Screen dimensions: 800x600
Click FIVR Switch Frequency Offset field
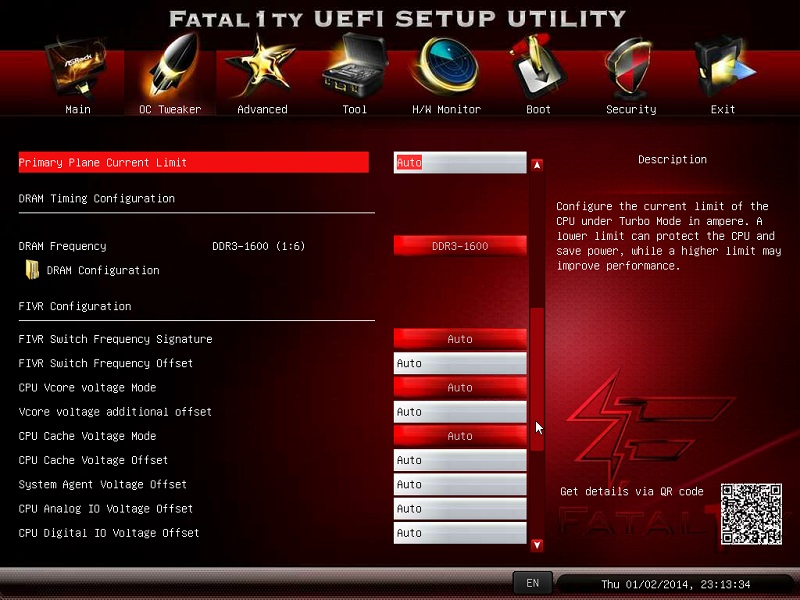pos(460,363)
